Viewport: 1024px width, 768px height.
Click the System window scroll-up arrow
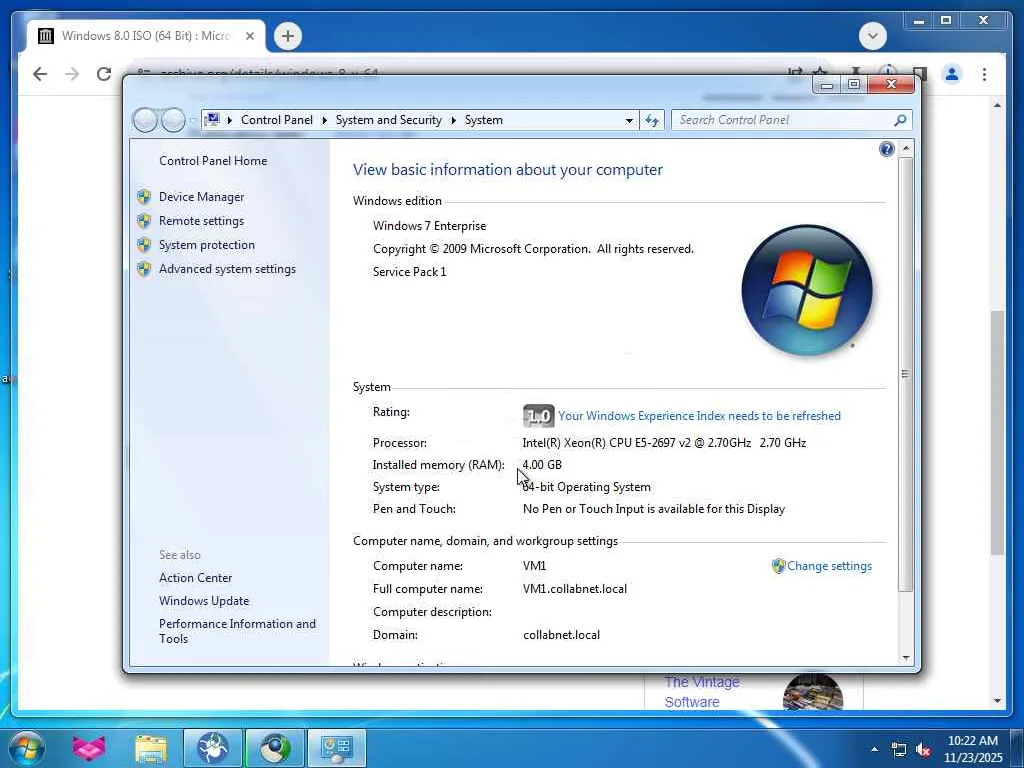[x=906, y=149]
